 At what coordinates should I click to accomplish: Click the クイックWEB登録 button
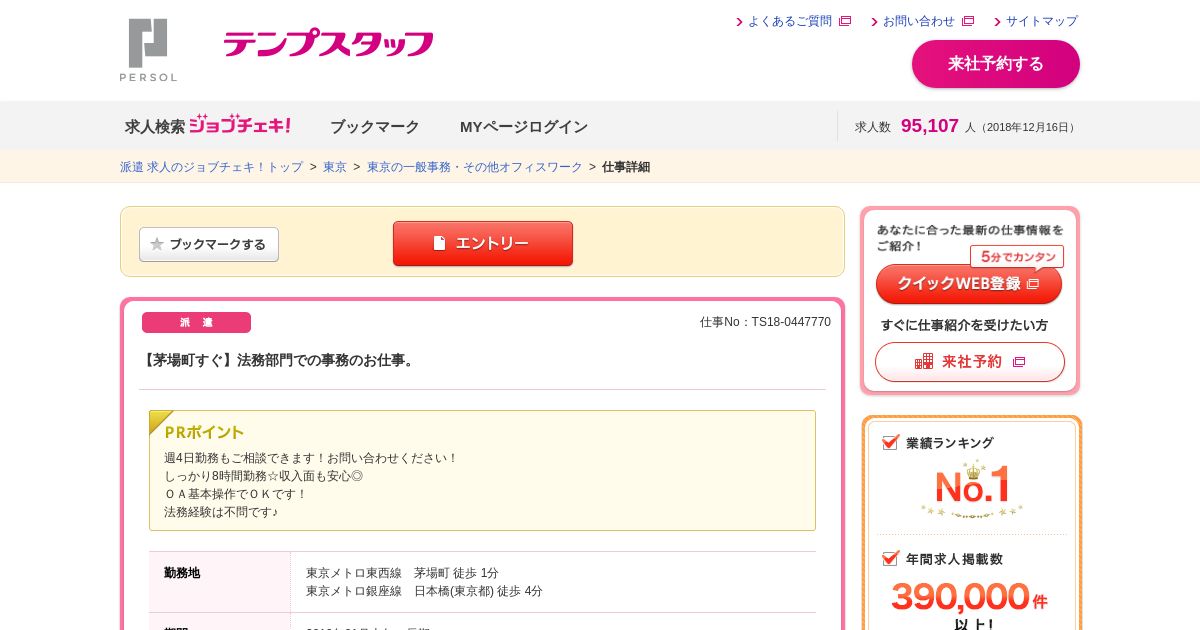point(969,284)
